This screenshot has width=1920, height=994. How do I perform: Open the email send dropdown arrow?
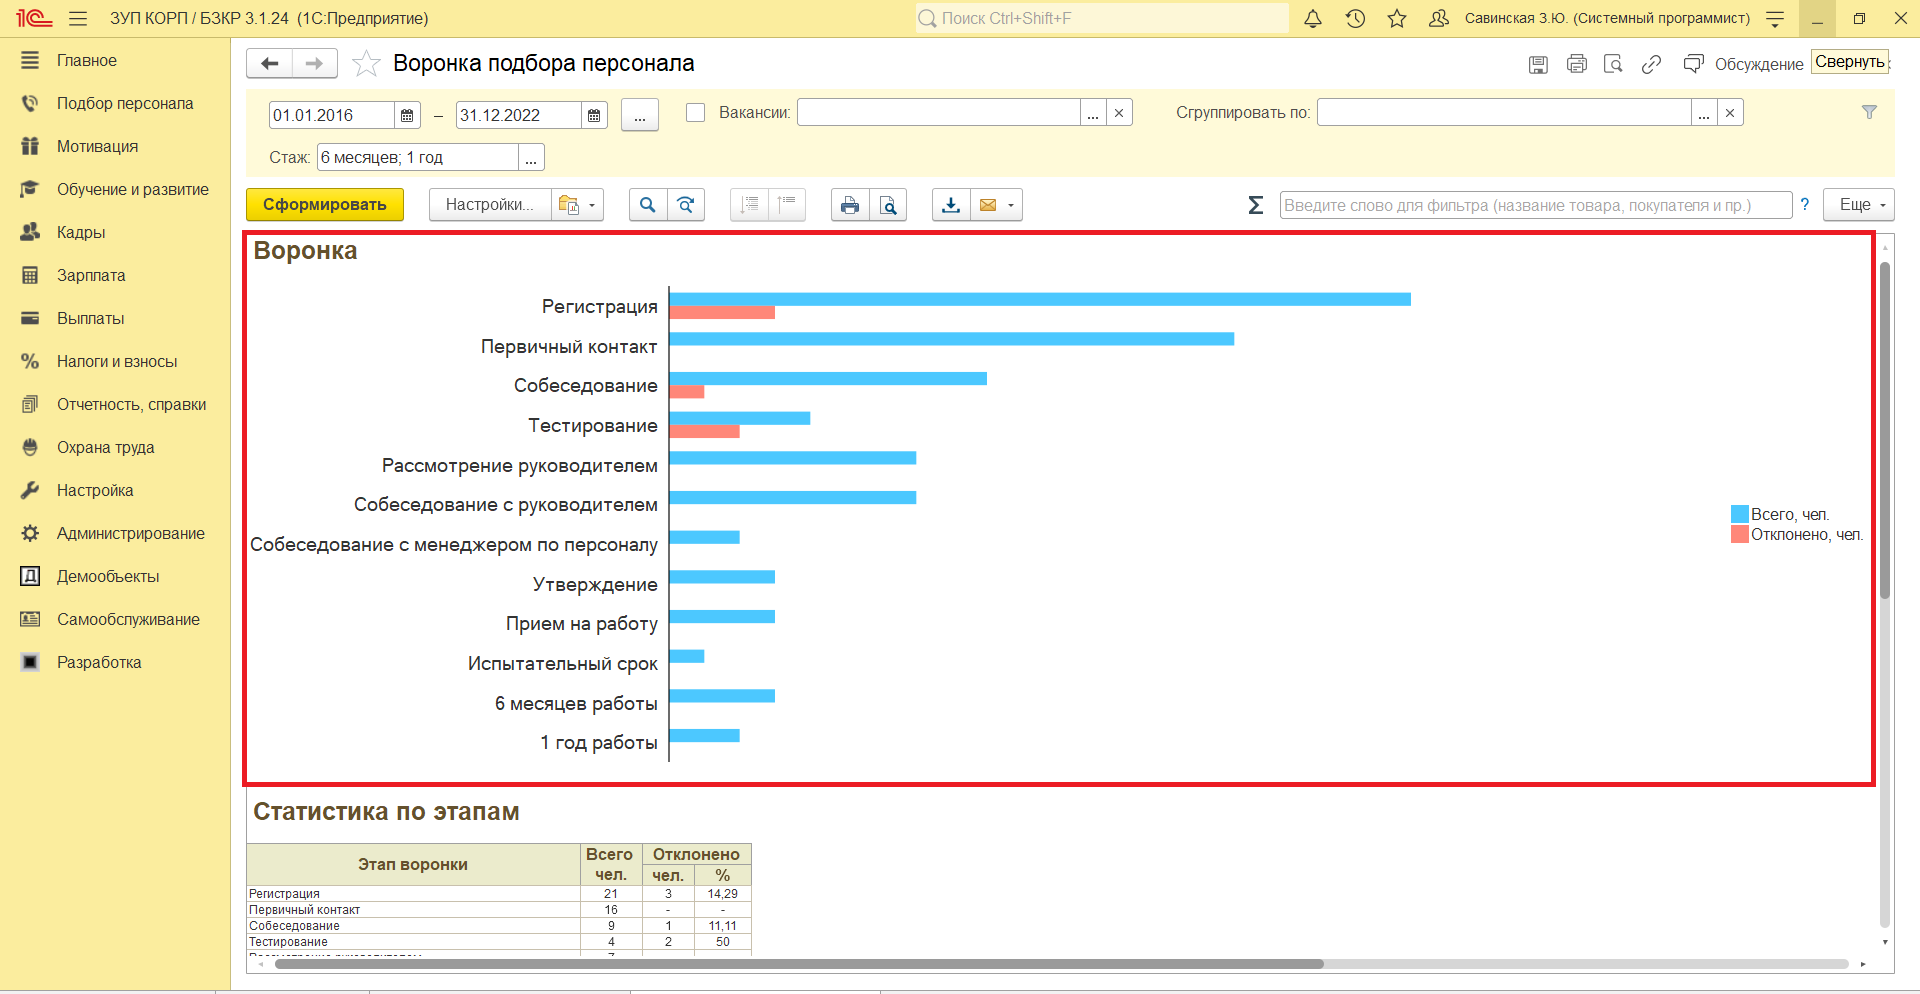click(1011, 205)
